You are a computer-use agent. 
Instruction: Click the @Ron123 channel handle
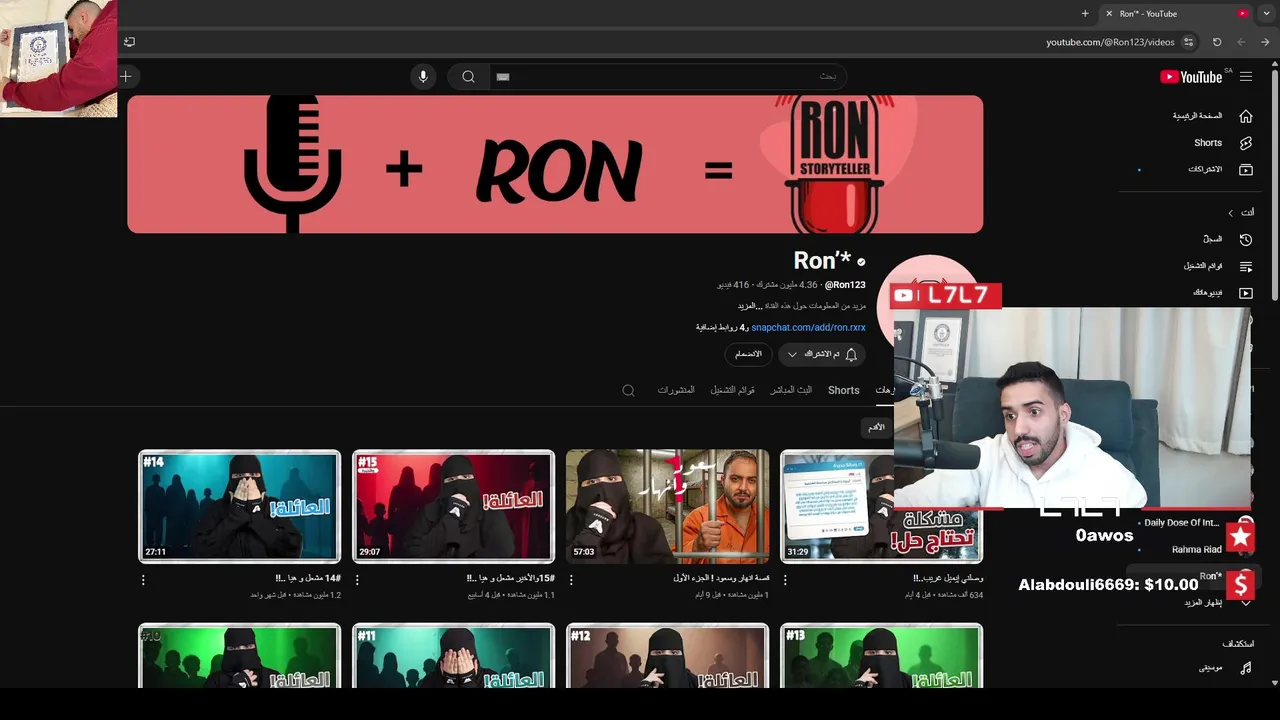(845, 285)
